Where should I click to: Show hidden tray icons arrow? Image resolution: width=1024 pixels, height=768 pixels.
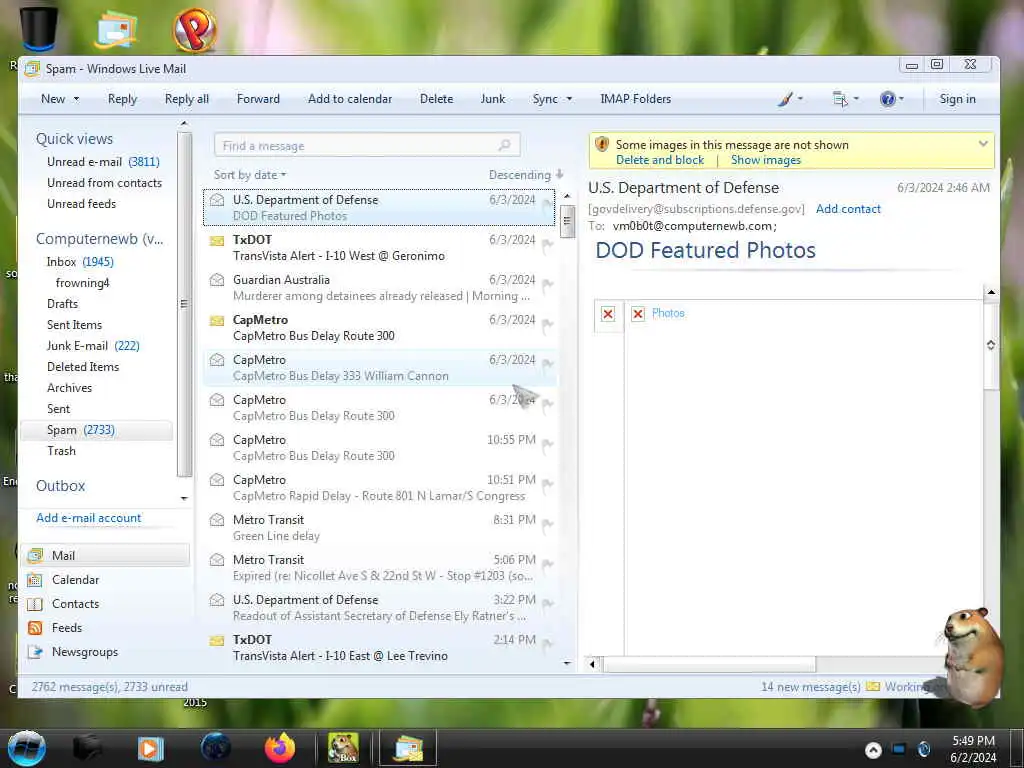coord(873,750)
